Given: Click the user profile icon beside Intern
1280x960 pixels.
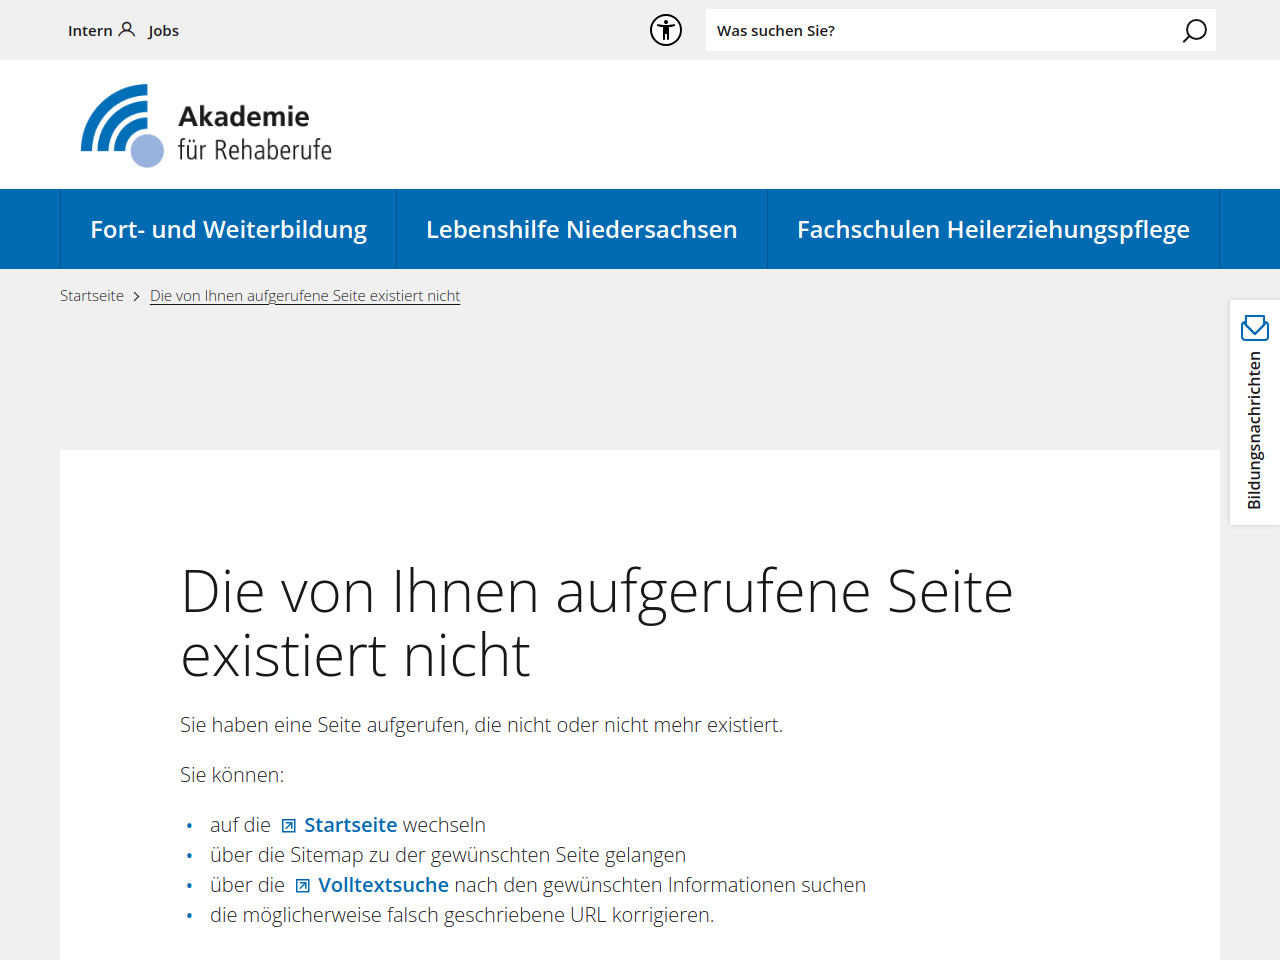Looking at the screenshot, I should pos(127,29).
